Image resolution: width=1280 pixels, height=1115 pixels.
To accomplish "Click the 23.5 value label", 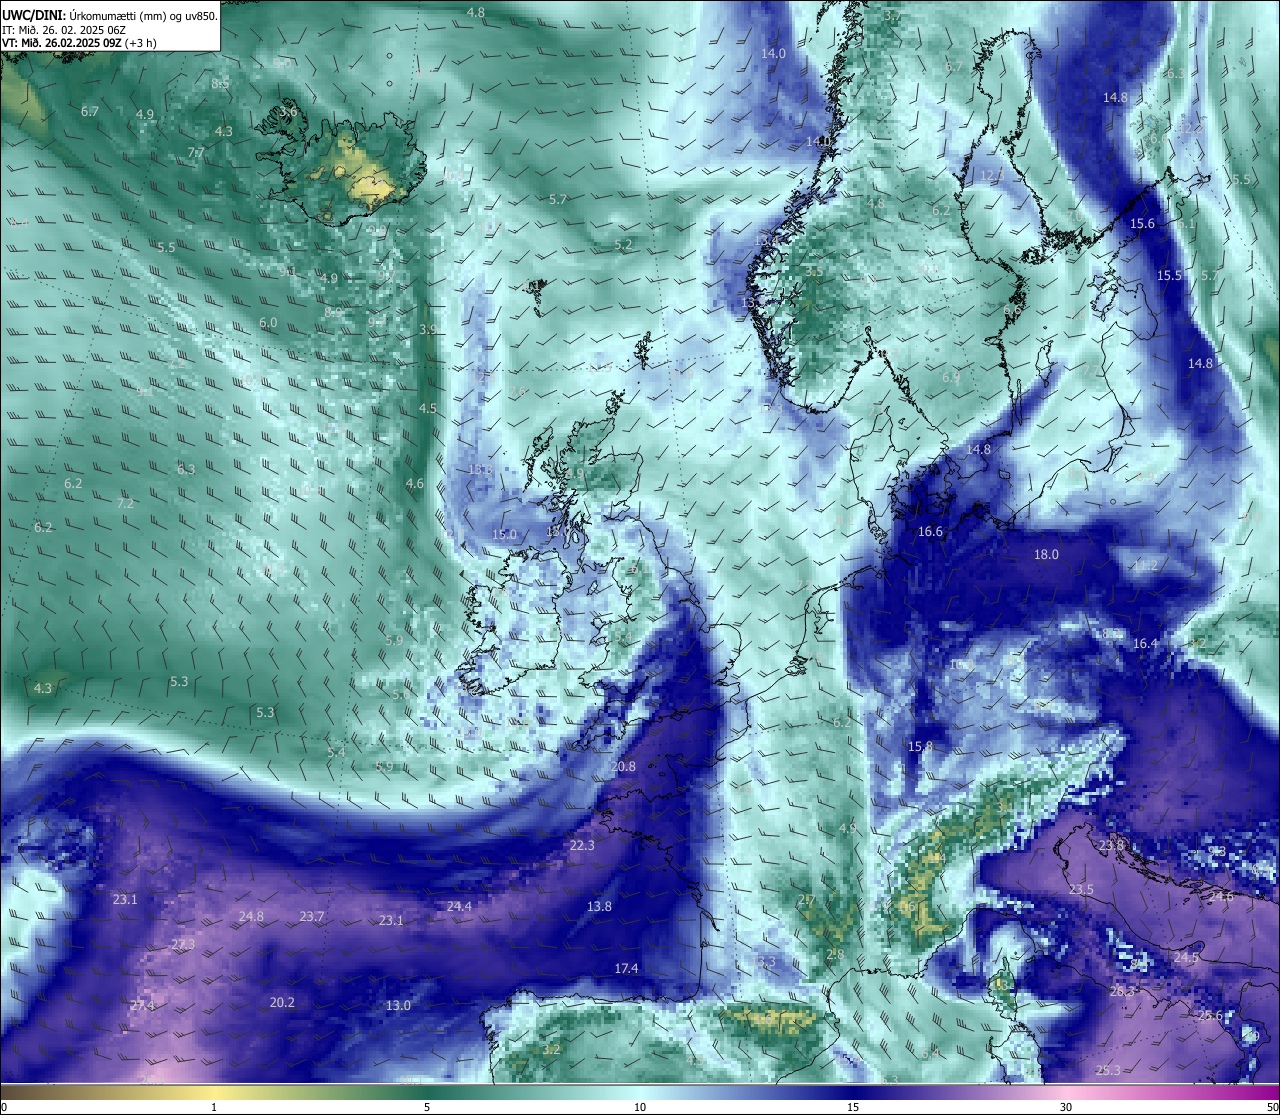I will [1081, 889].
